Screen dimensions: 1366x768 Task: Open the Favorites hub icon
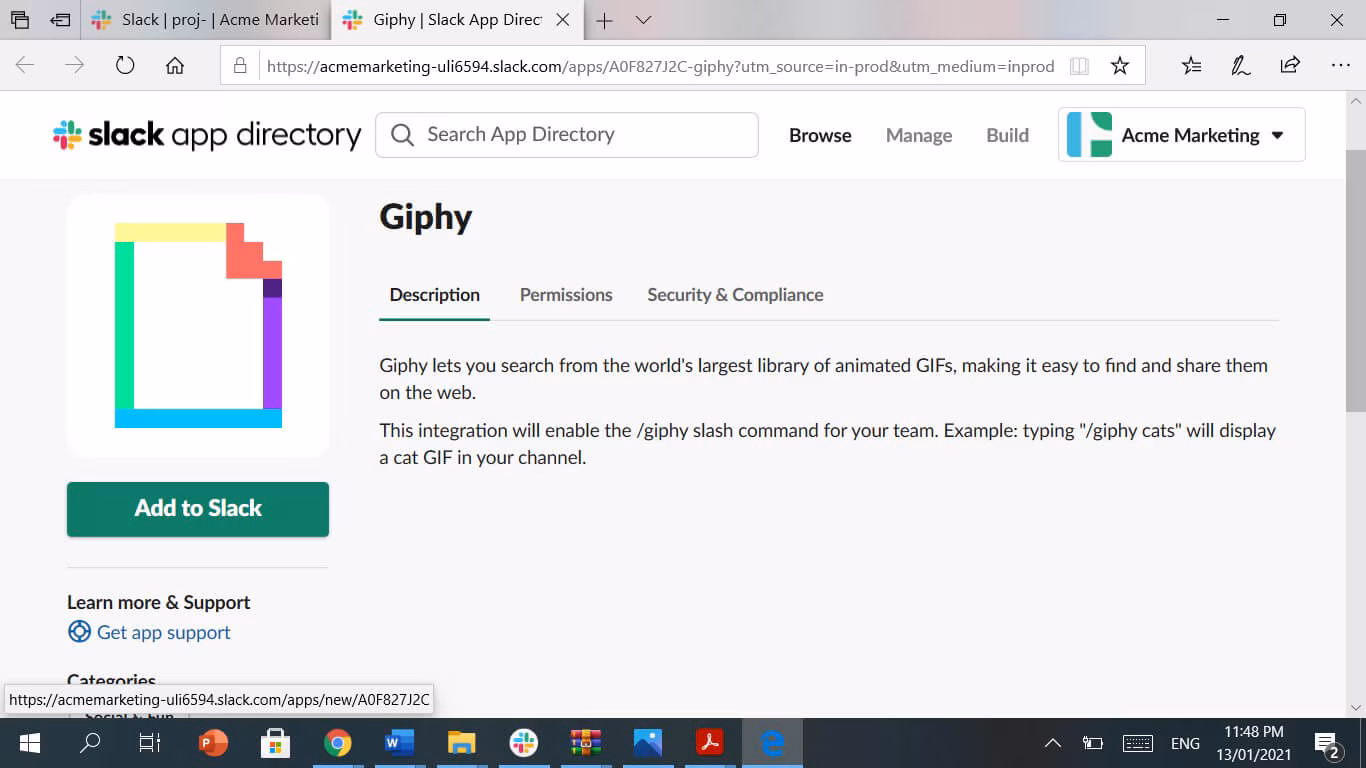1191,66
